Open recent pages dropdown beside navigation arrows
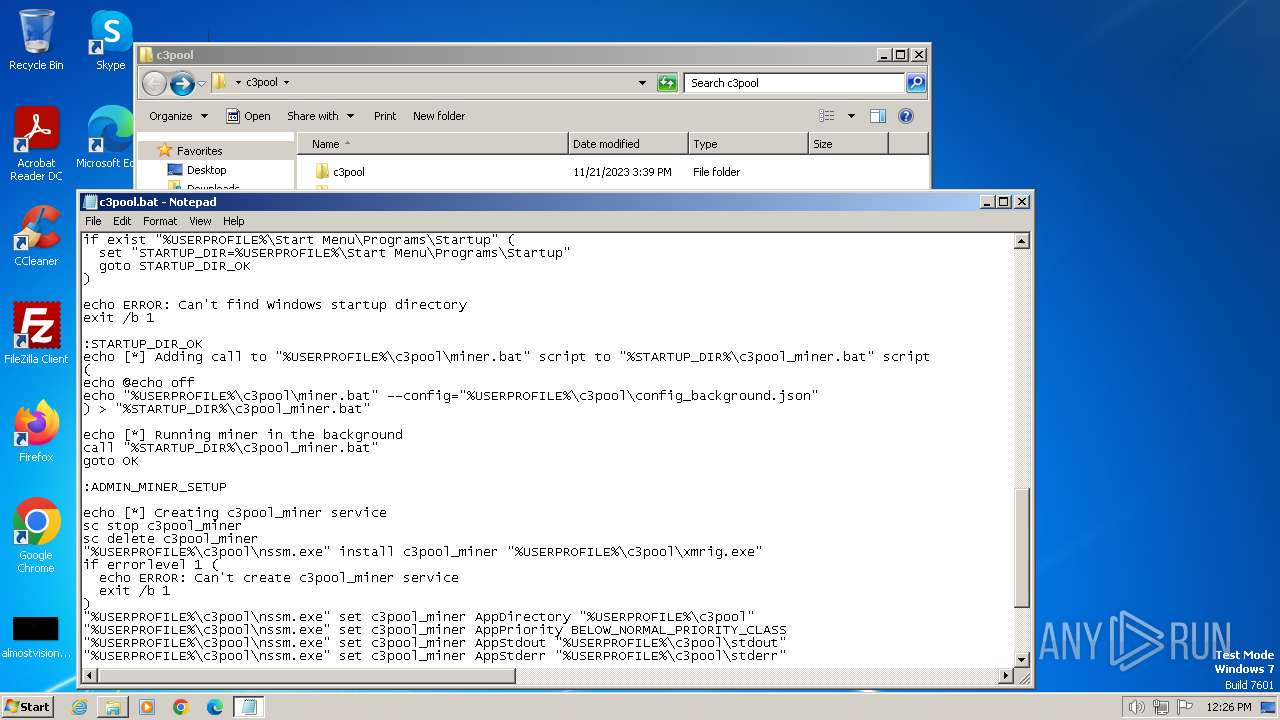 201,83
